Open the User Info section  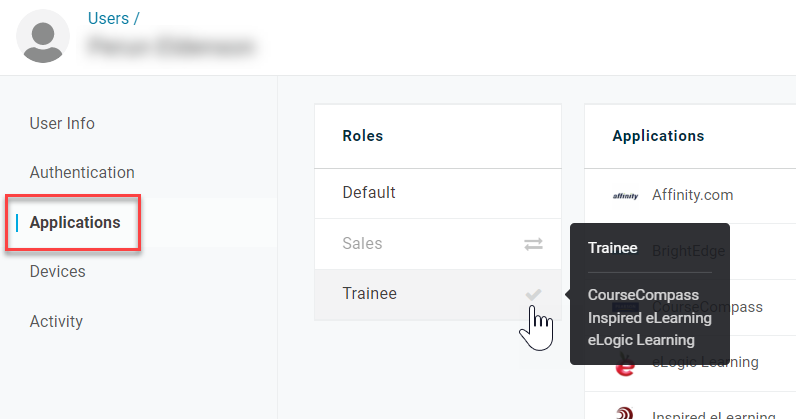pos(62,123)
